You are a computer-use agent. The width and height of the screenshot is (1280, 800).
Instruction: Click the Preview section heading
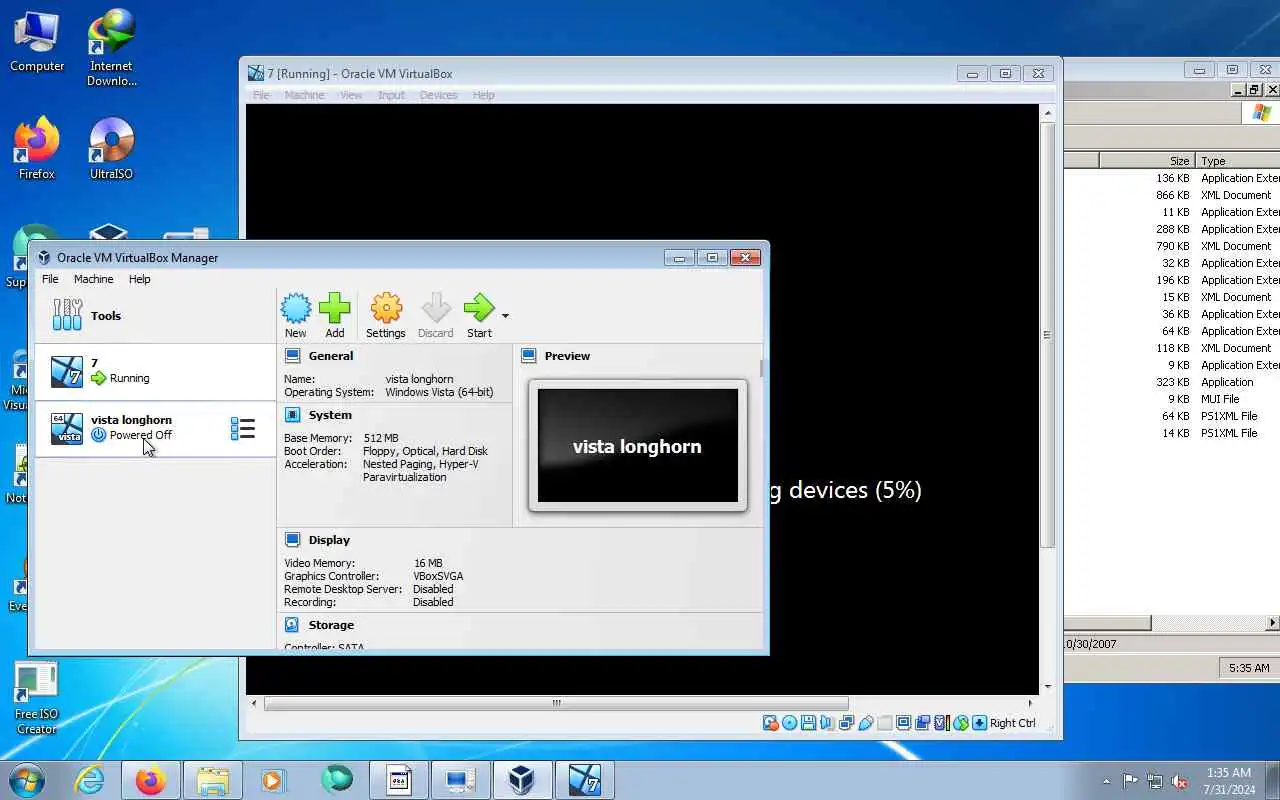pyautogui.click(x=567, y=356)
